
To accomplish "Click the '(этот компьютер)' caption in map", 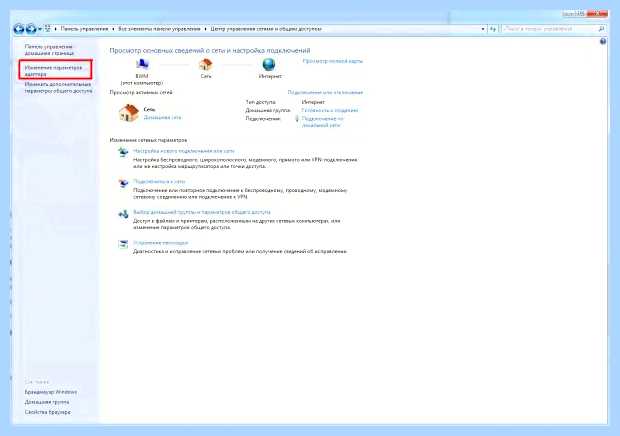I will pyautogui.click(x=142, y=83).
